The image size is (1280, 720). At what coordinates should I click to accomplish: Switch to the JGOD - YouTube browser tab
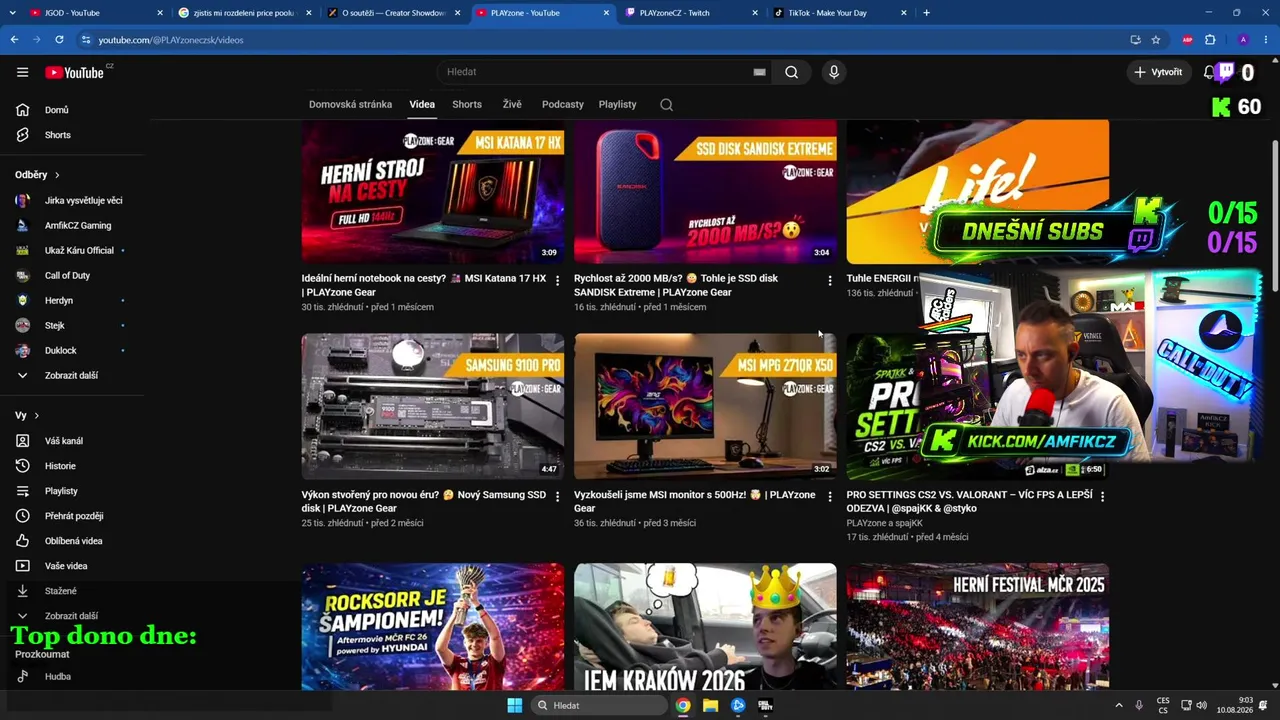(95, 13)
